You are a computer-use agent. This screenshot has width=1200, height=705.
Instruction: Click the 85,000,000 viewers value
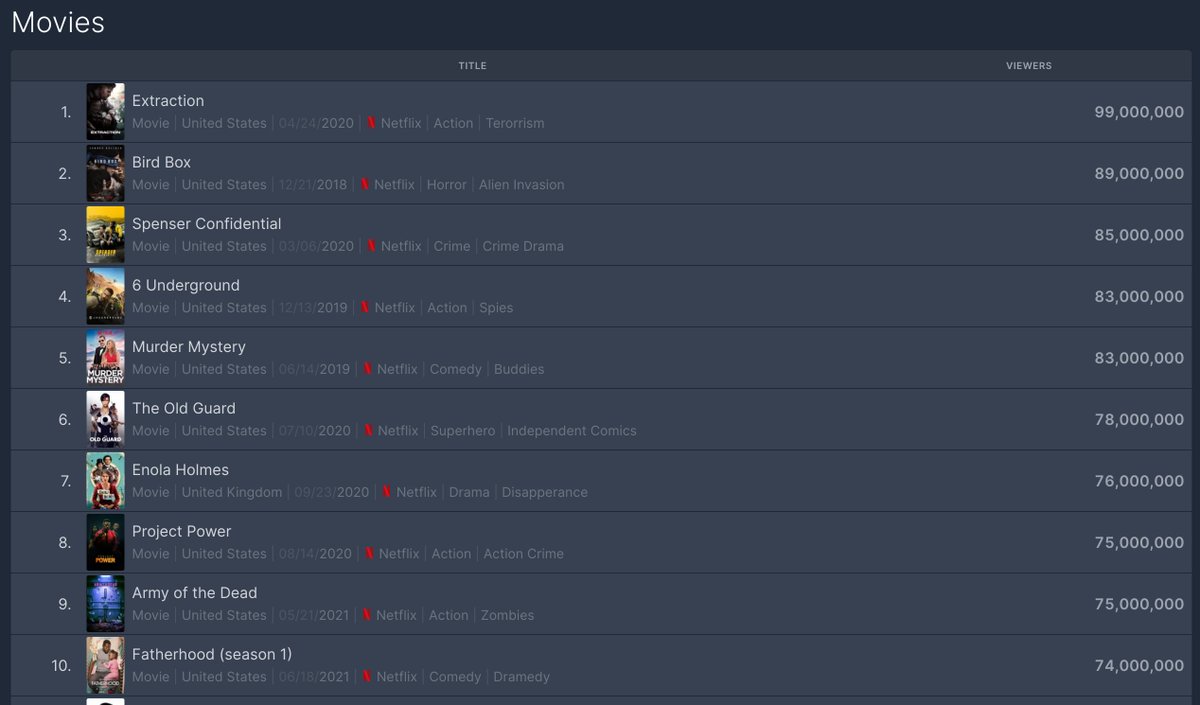coord(1139,236)
